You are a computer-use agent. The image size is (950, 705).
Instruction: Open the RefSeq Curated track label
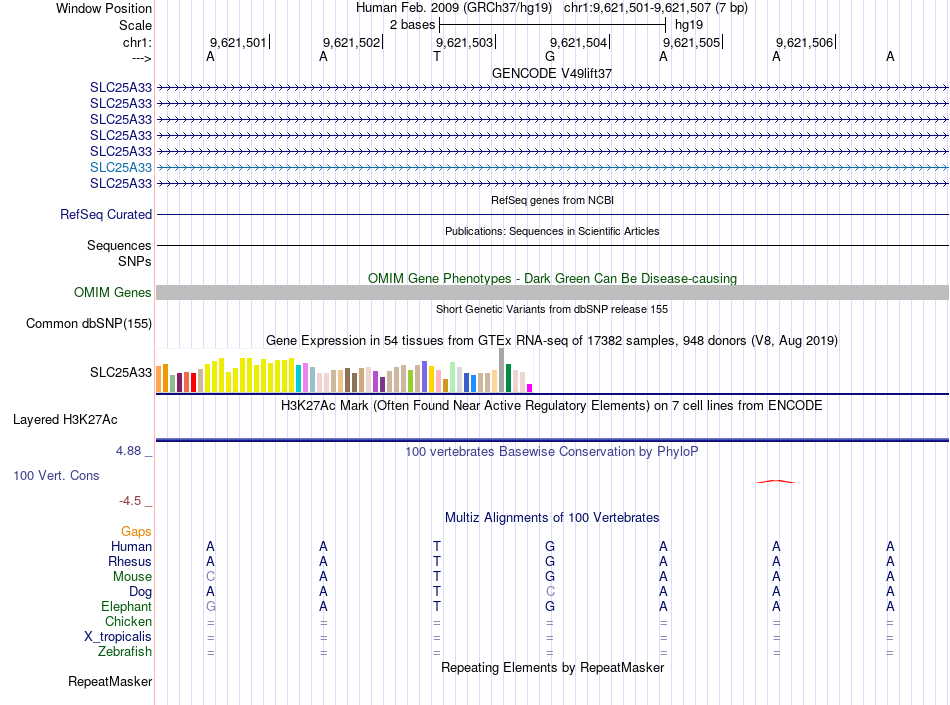(x=106, y=214)
